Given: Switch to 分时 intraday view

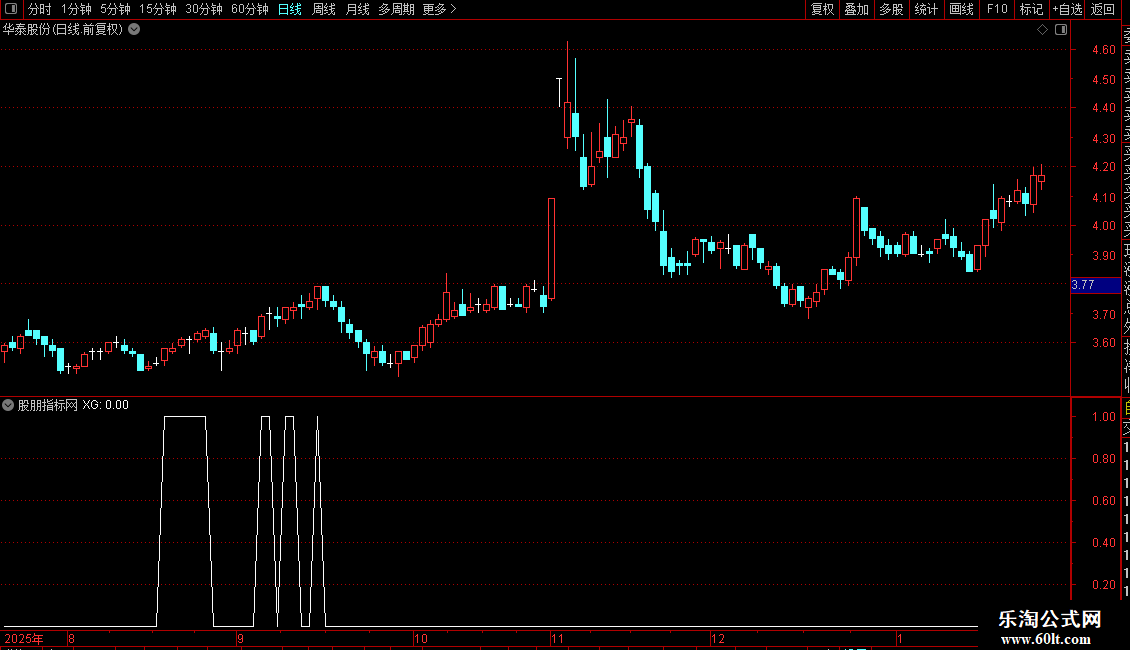Looking at the screenshot, I should coord(40,9).
